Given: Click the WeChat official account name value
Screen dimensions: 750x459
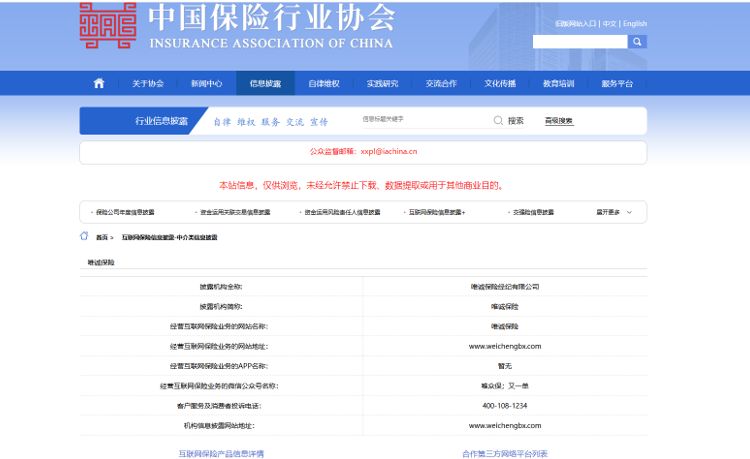Looking at the screenshot, I should (x=505, y=386).
